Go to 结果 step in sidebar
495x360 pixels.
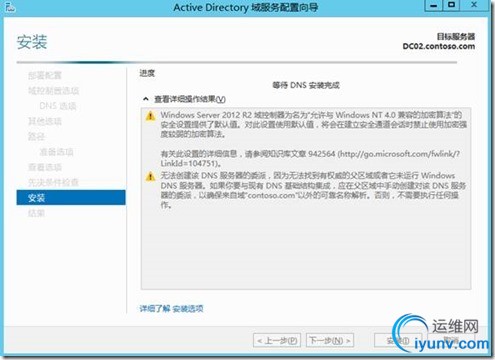coord(36,213)
